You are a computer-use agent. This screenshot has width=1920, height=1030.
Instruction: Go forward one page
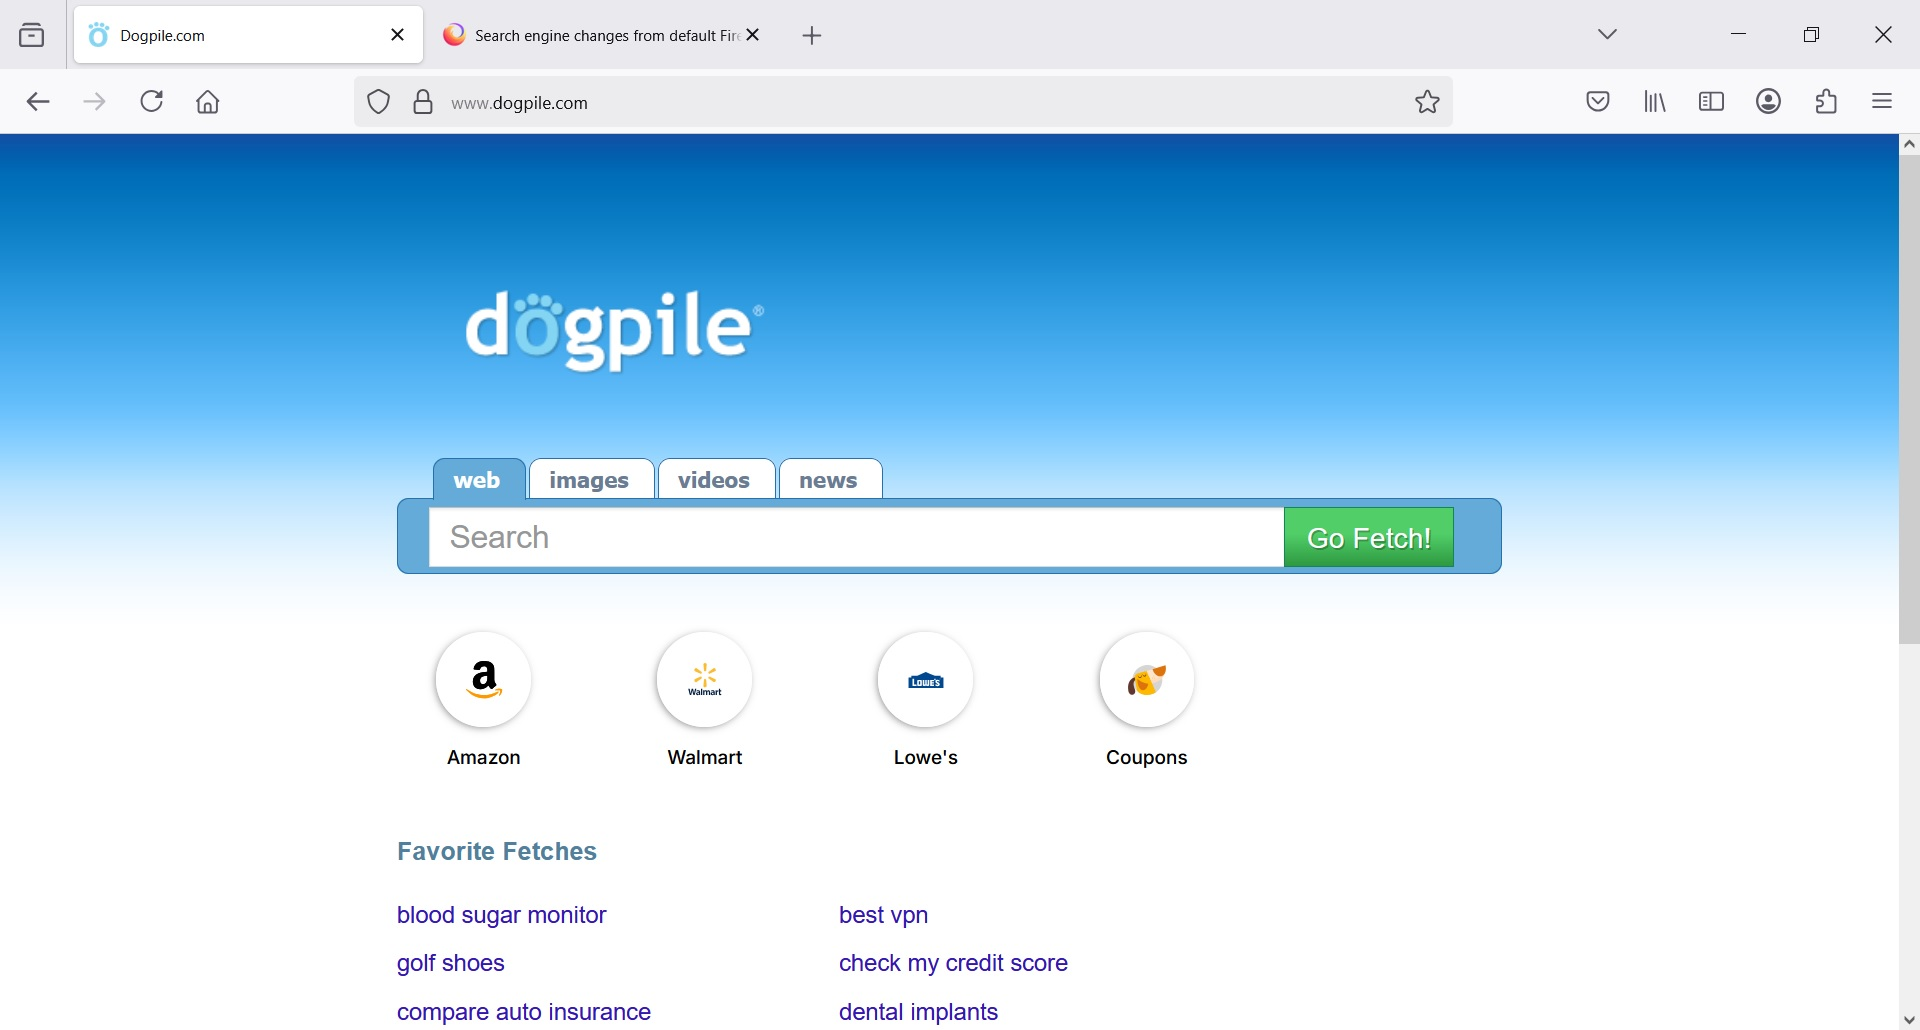95,102
